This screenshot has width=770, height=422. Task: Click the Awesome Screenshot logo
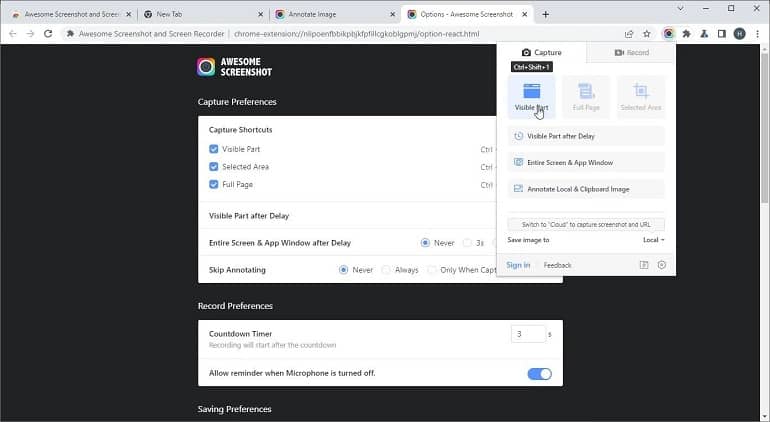pyautogui.click(x=234, y=67)
